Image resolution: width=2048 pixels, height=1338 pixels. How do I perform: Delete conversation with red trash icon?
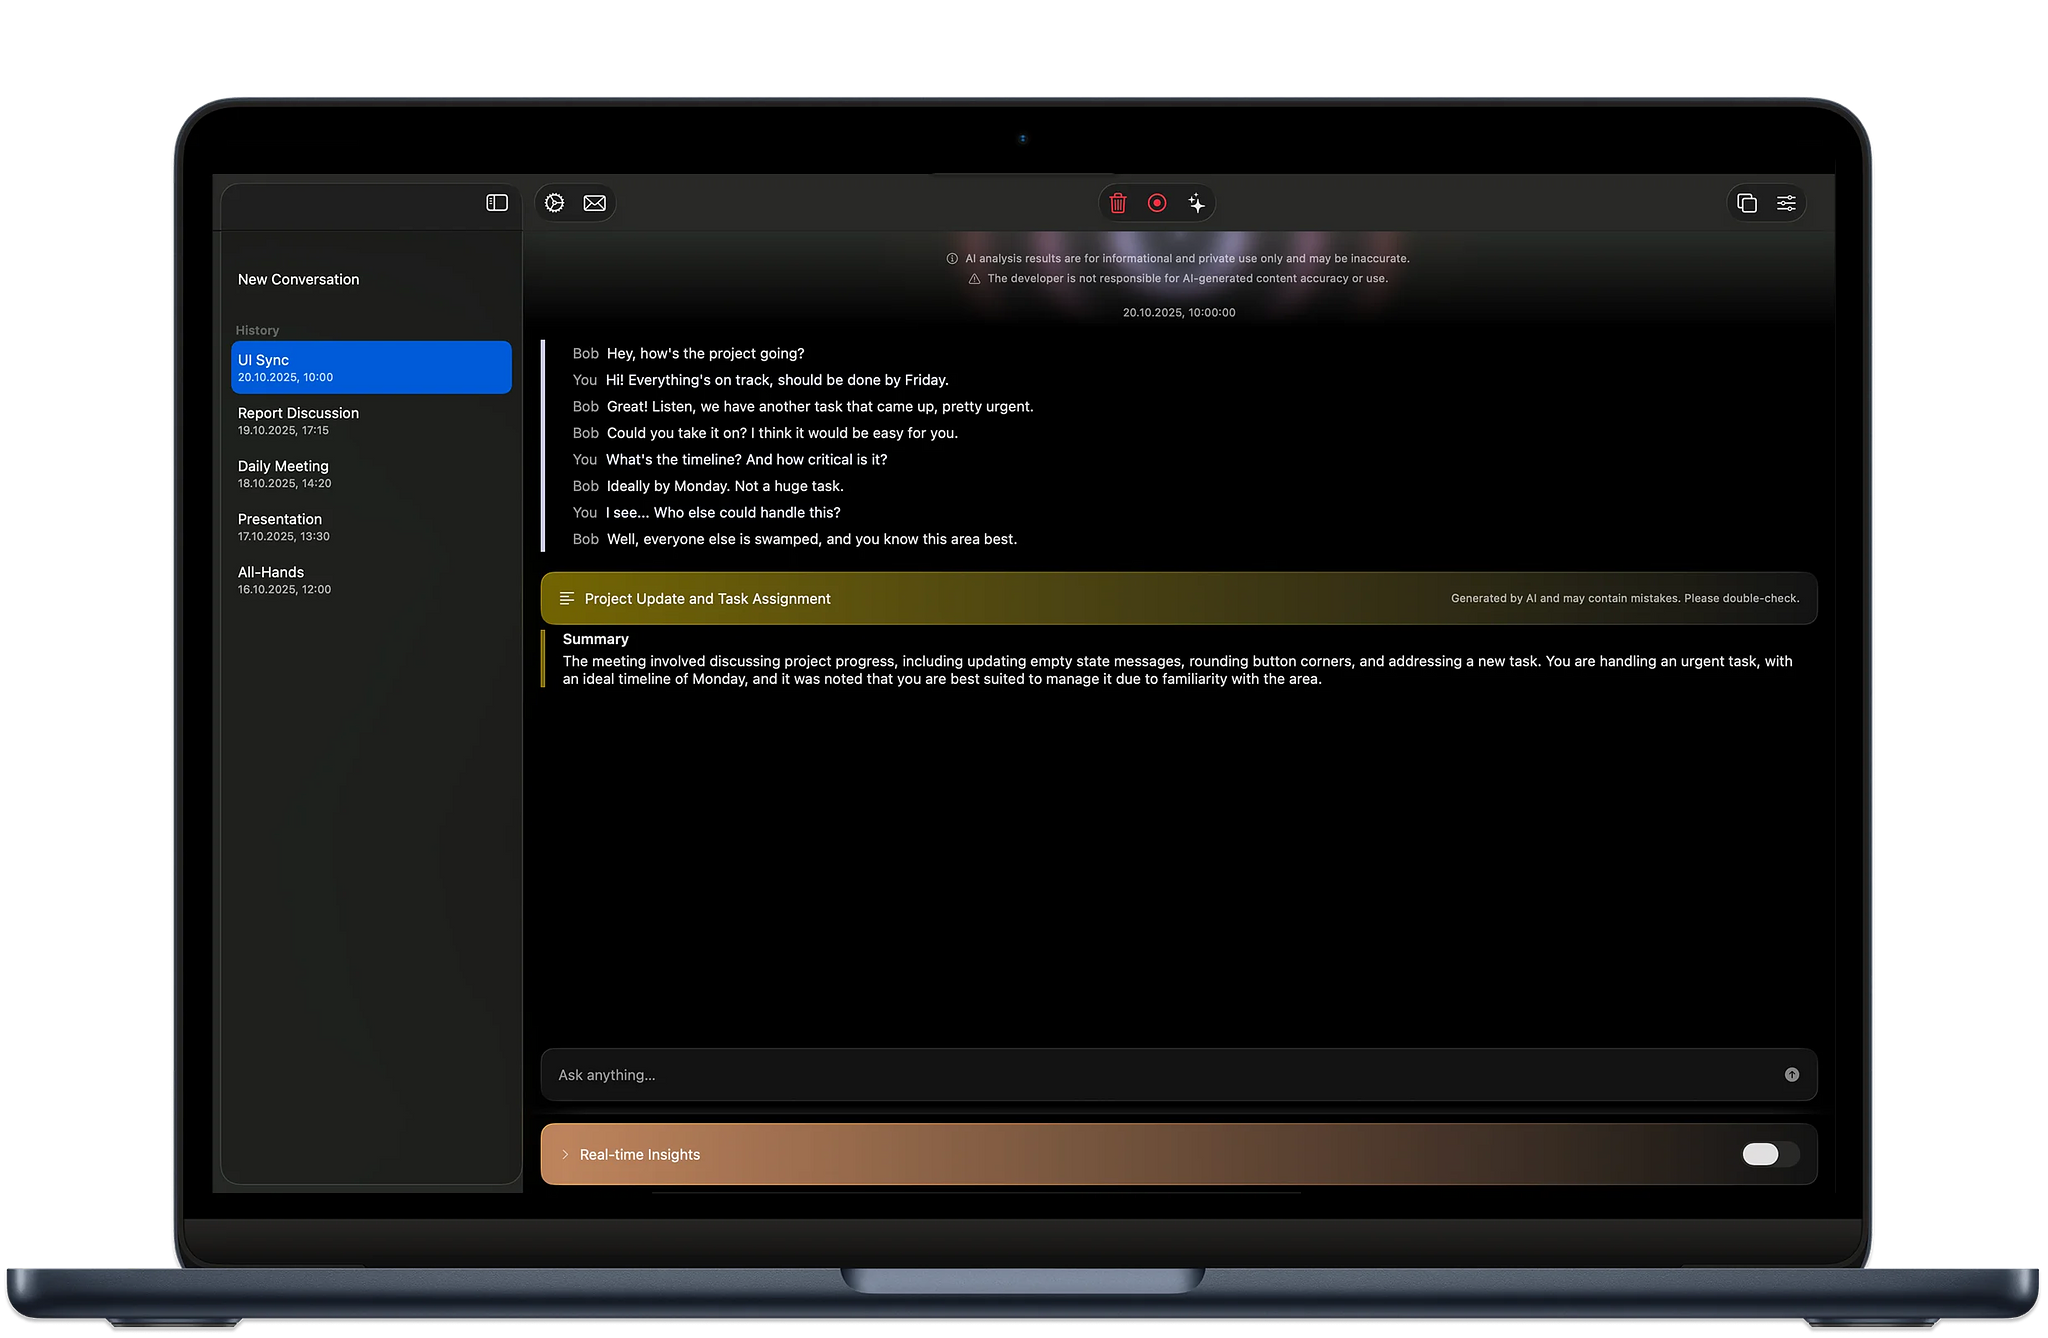coord(1118,203)
